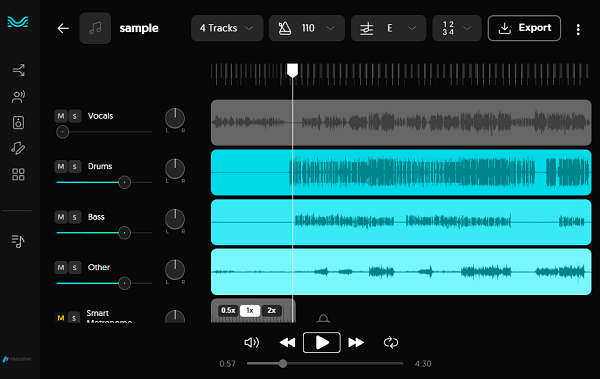This screenshot has height=379, width=600.
Task: Click the speaker mastering sidebar icon
Action: coord(18,123)
